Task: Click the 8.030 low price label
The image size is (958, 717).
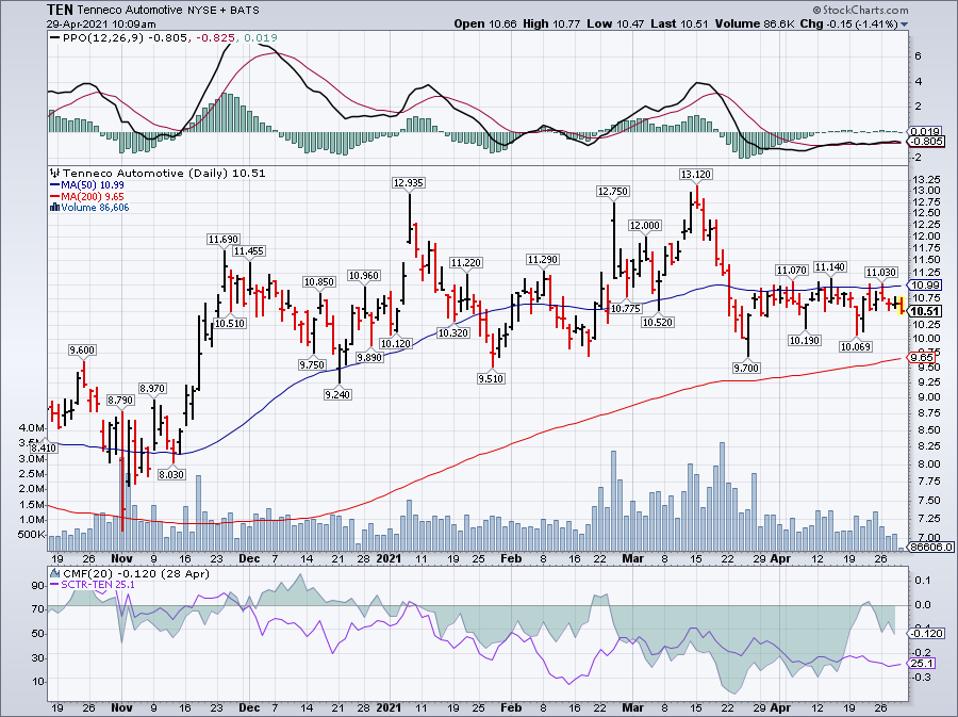Action: pos(171,474)
